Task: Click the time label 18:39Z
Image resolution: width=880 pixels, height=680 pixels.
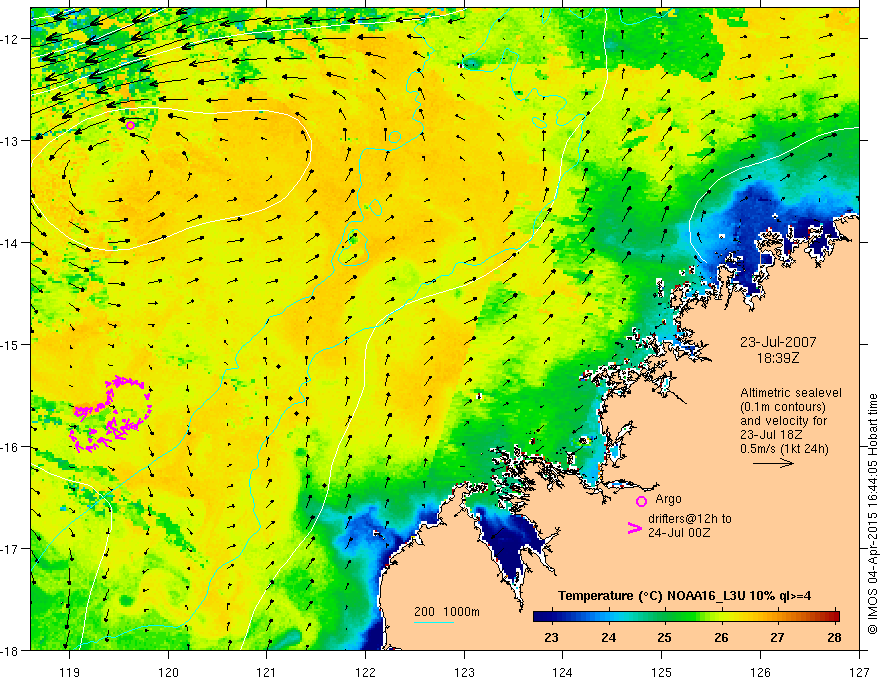Action: click(778, 358)
